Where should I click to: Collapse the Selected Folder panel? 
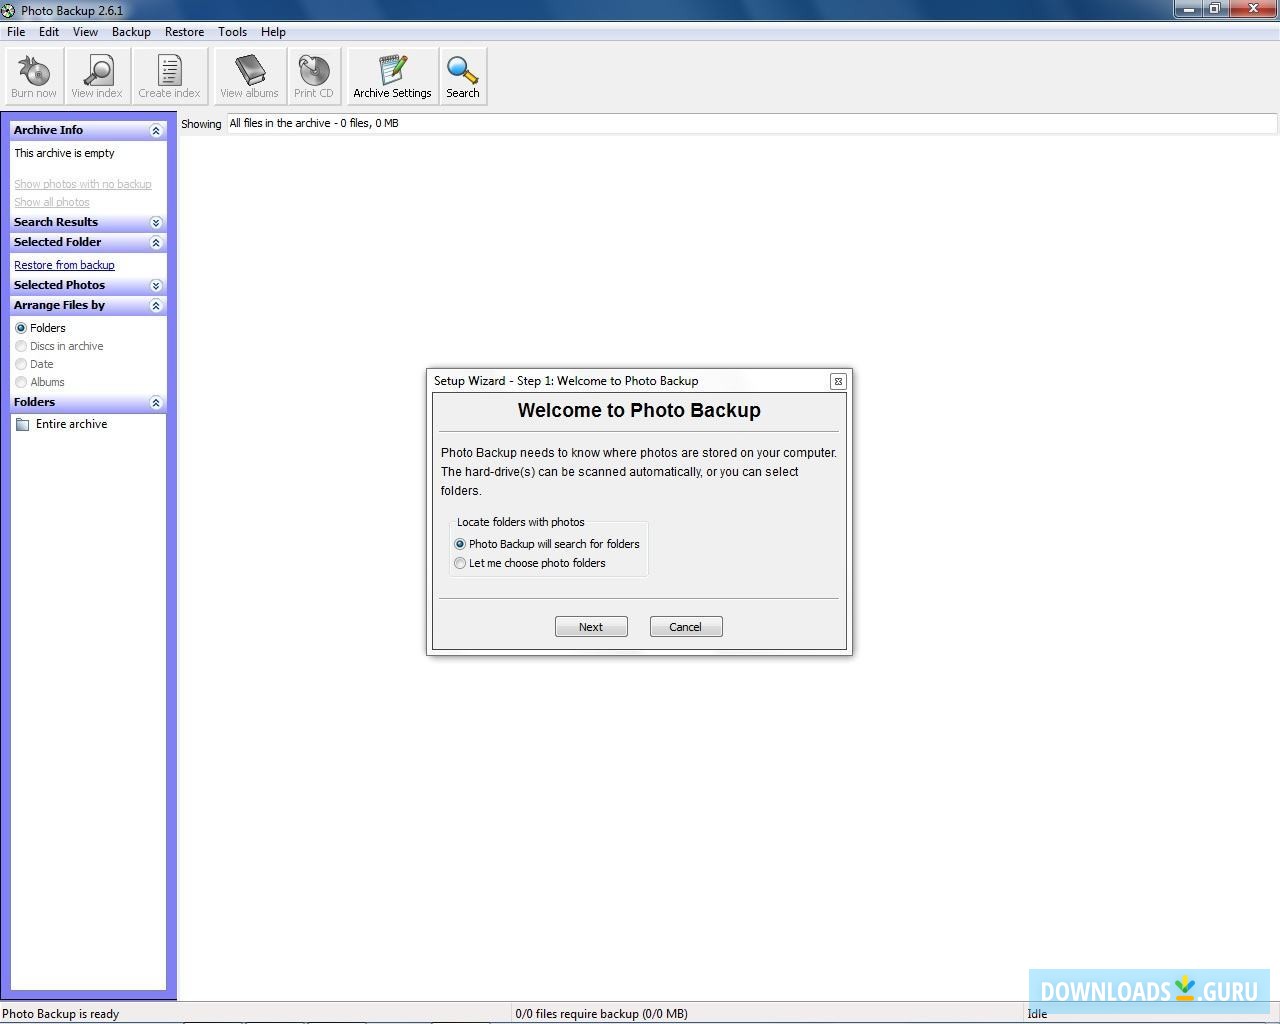pyautogui.click(x=156, y=242)
